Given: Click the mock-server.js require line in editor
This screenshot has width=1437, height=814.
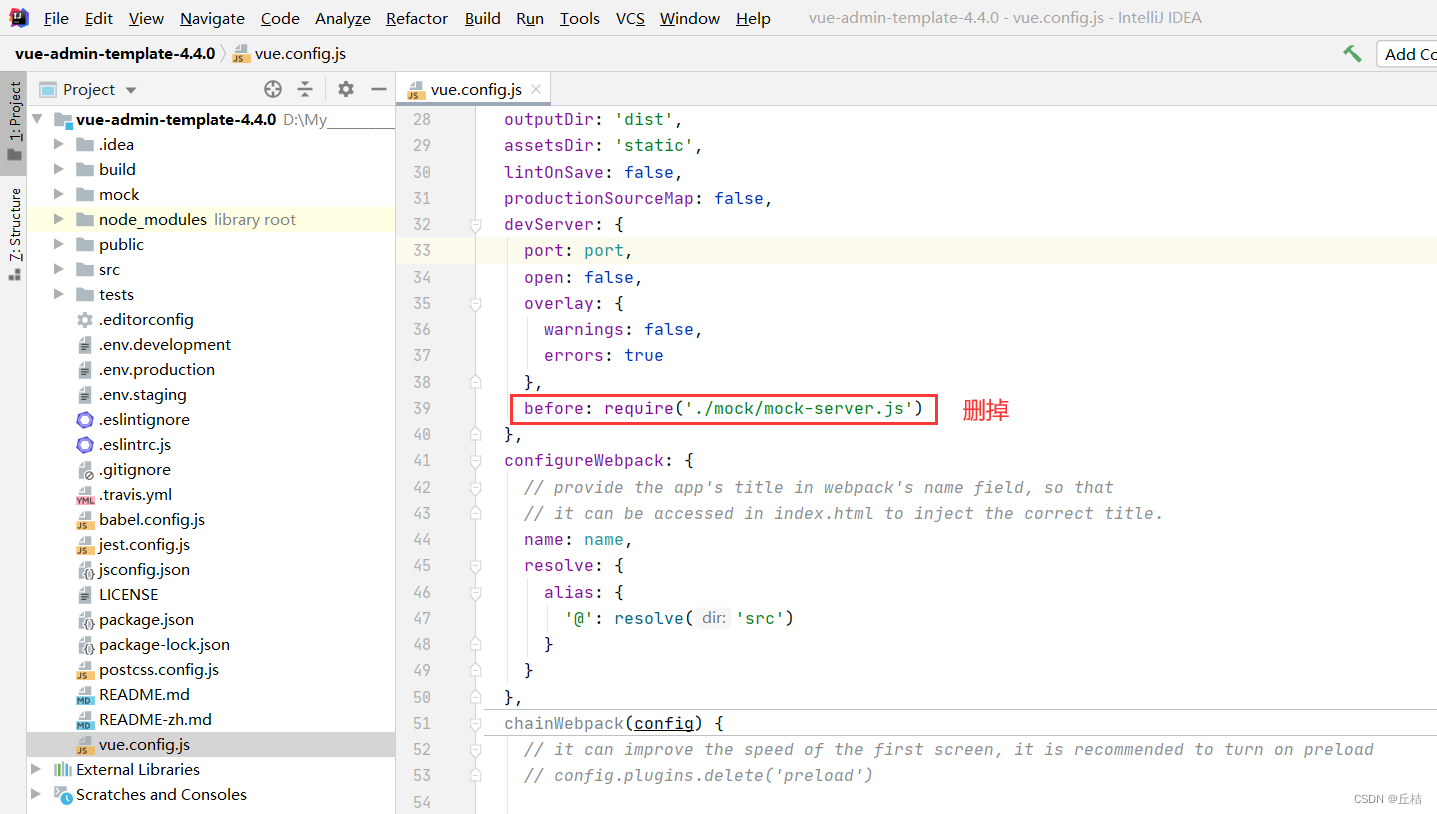Looking at the screenshot, I should pos(723,408).
